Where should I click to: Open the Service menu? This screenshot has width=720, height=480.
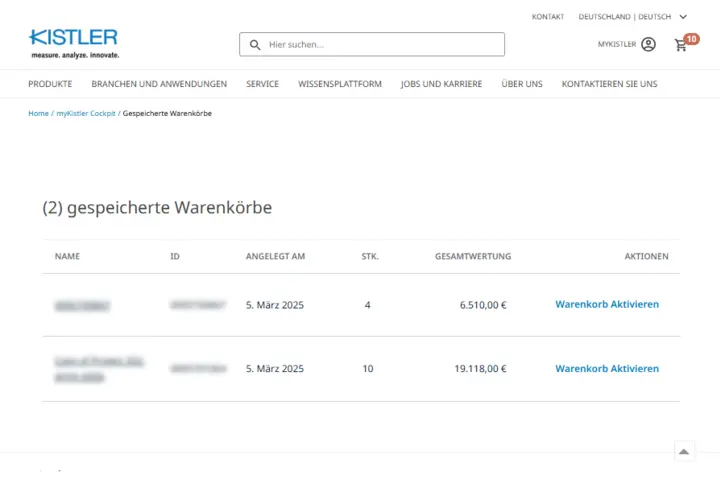pos(262,84)
